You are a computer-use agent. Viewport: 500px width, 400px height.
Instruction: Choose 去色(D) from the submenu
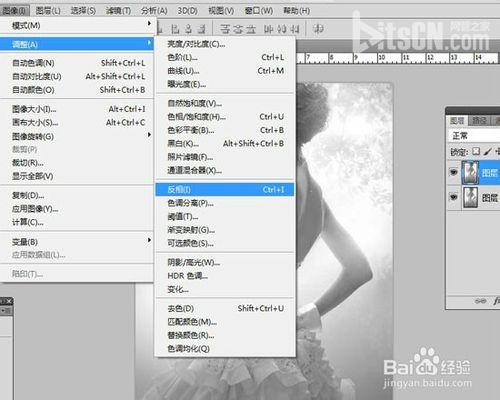point(225,308)
